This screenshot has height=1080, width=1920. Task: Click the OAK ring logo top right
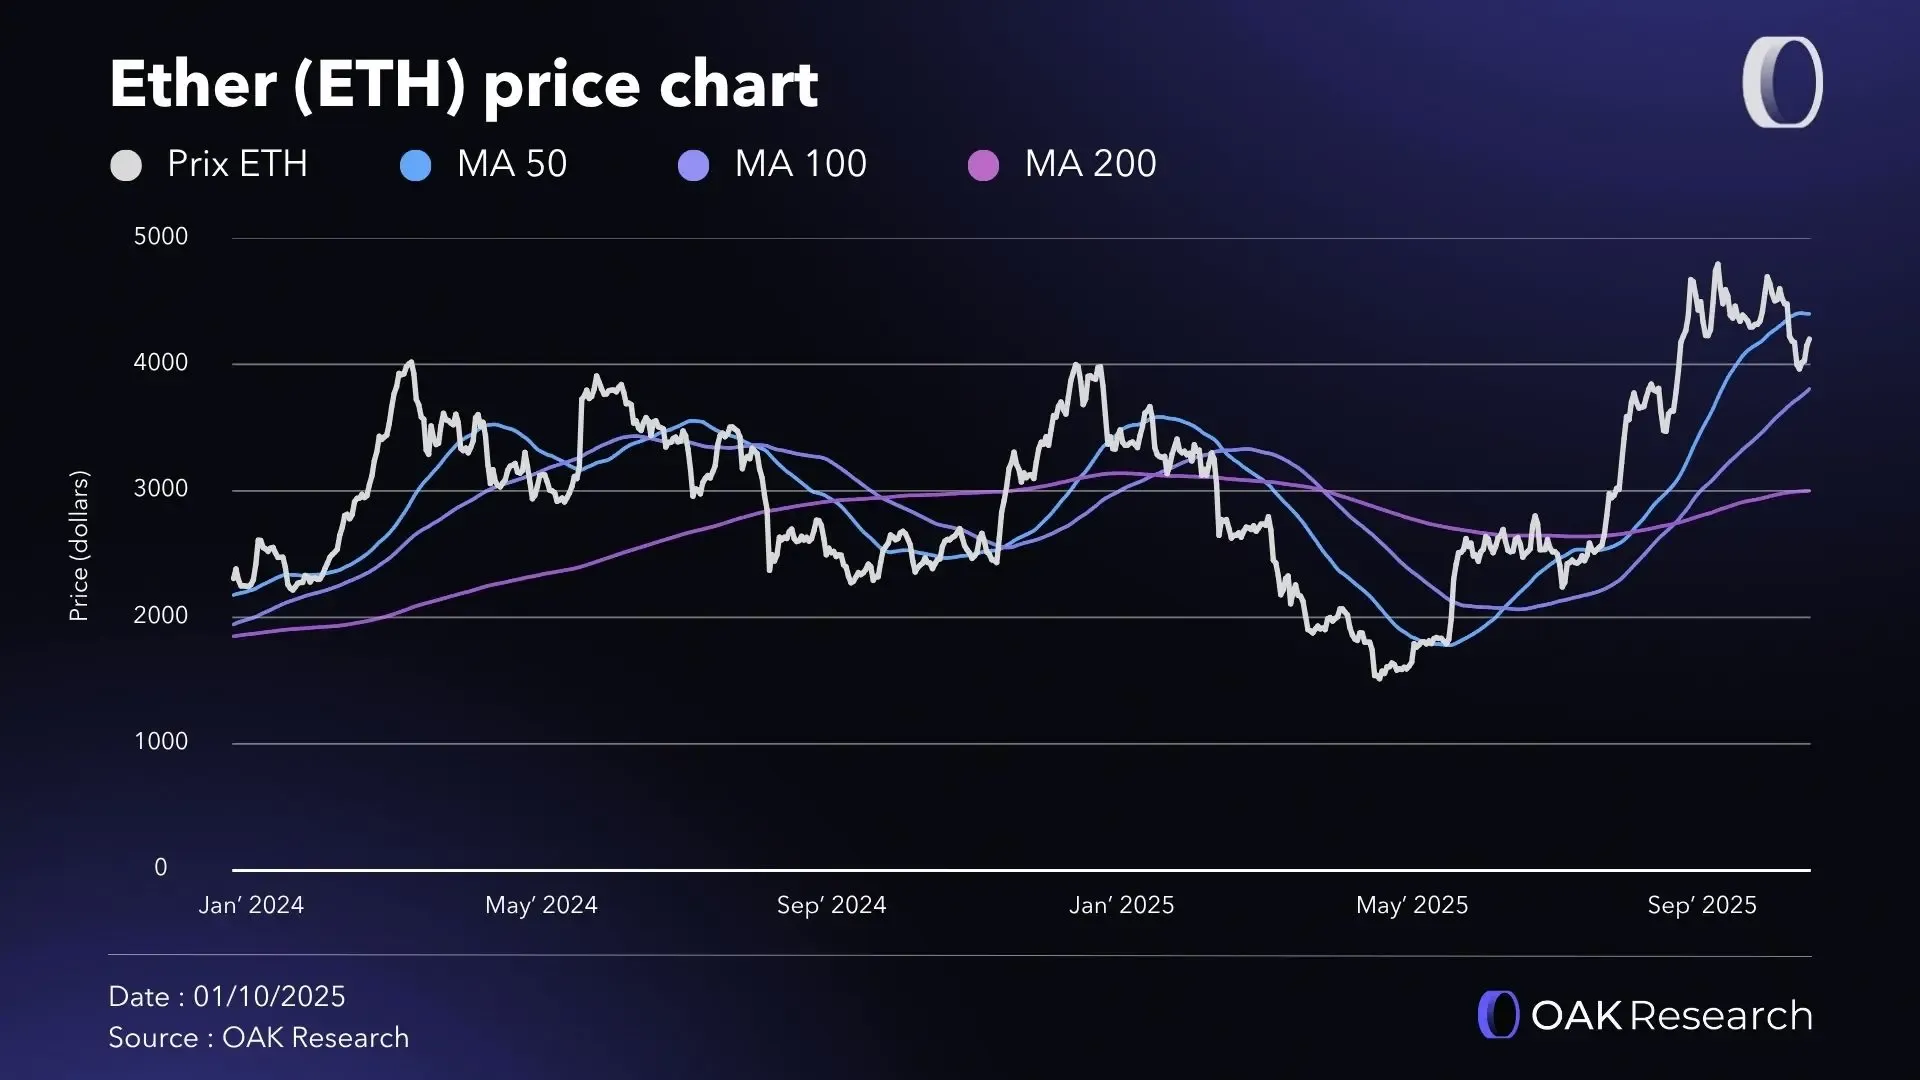(x=1782, y=83)
